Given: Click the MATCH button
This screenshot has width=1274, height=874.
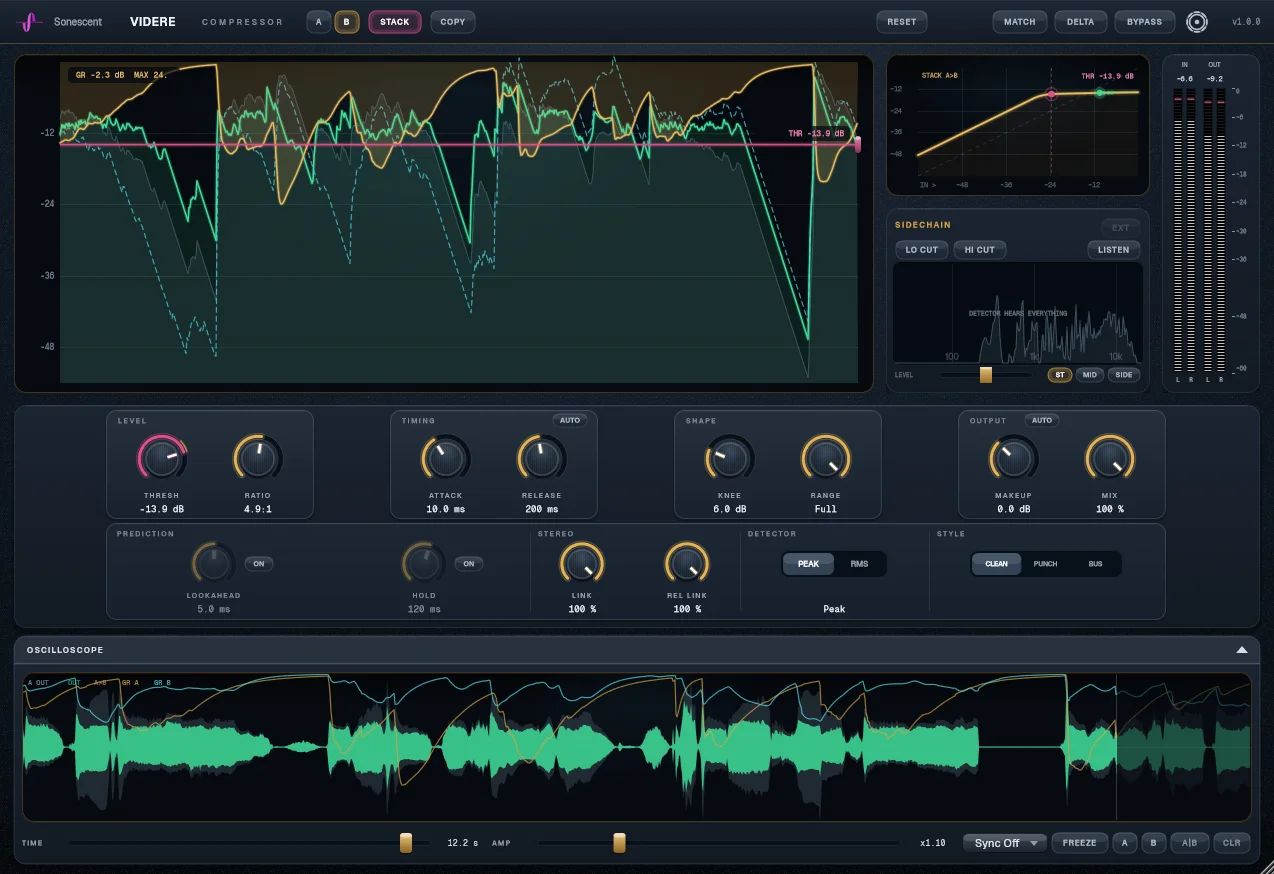Looking at the screenshot, I should pos(1020,22).
